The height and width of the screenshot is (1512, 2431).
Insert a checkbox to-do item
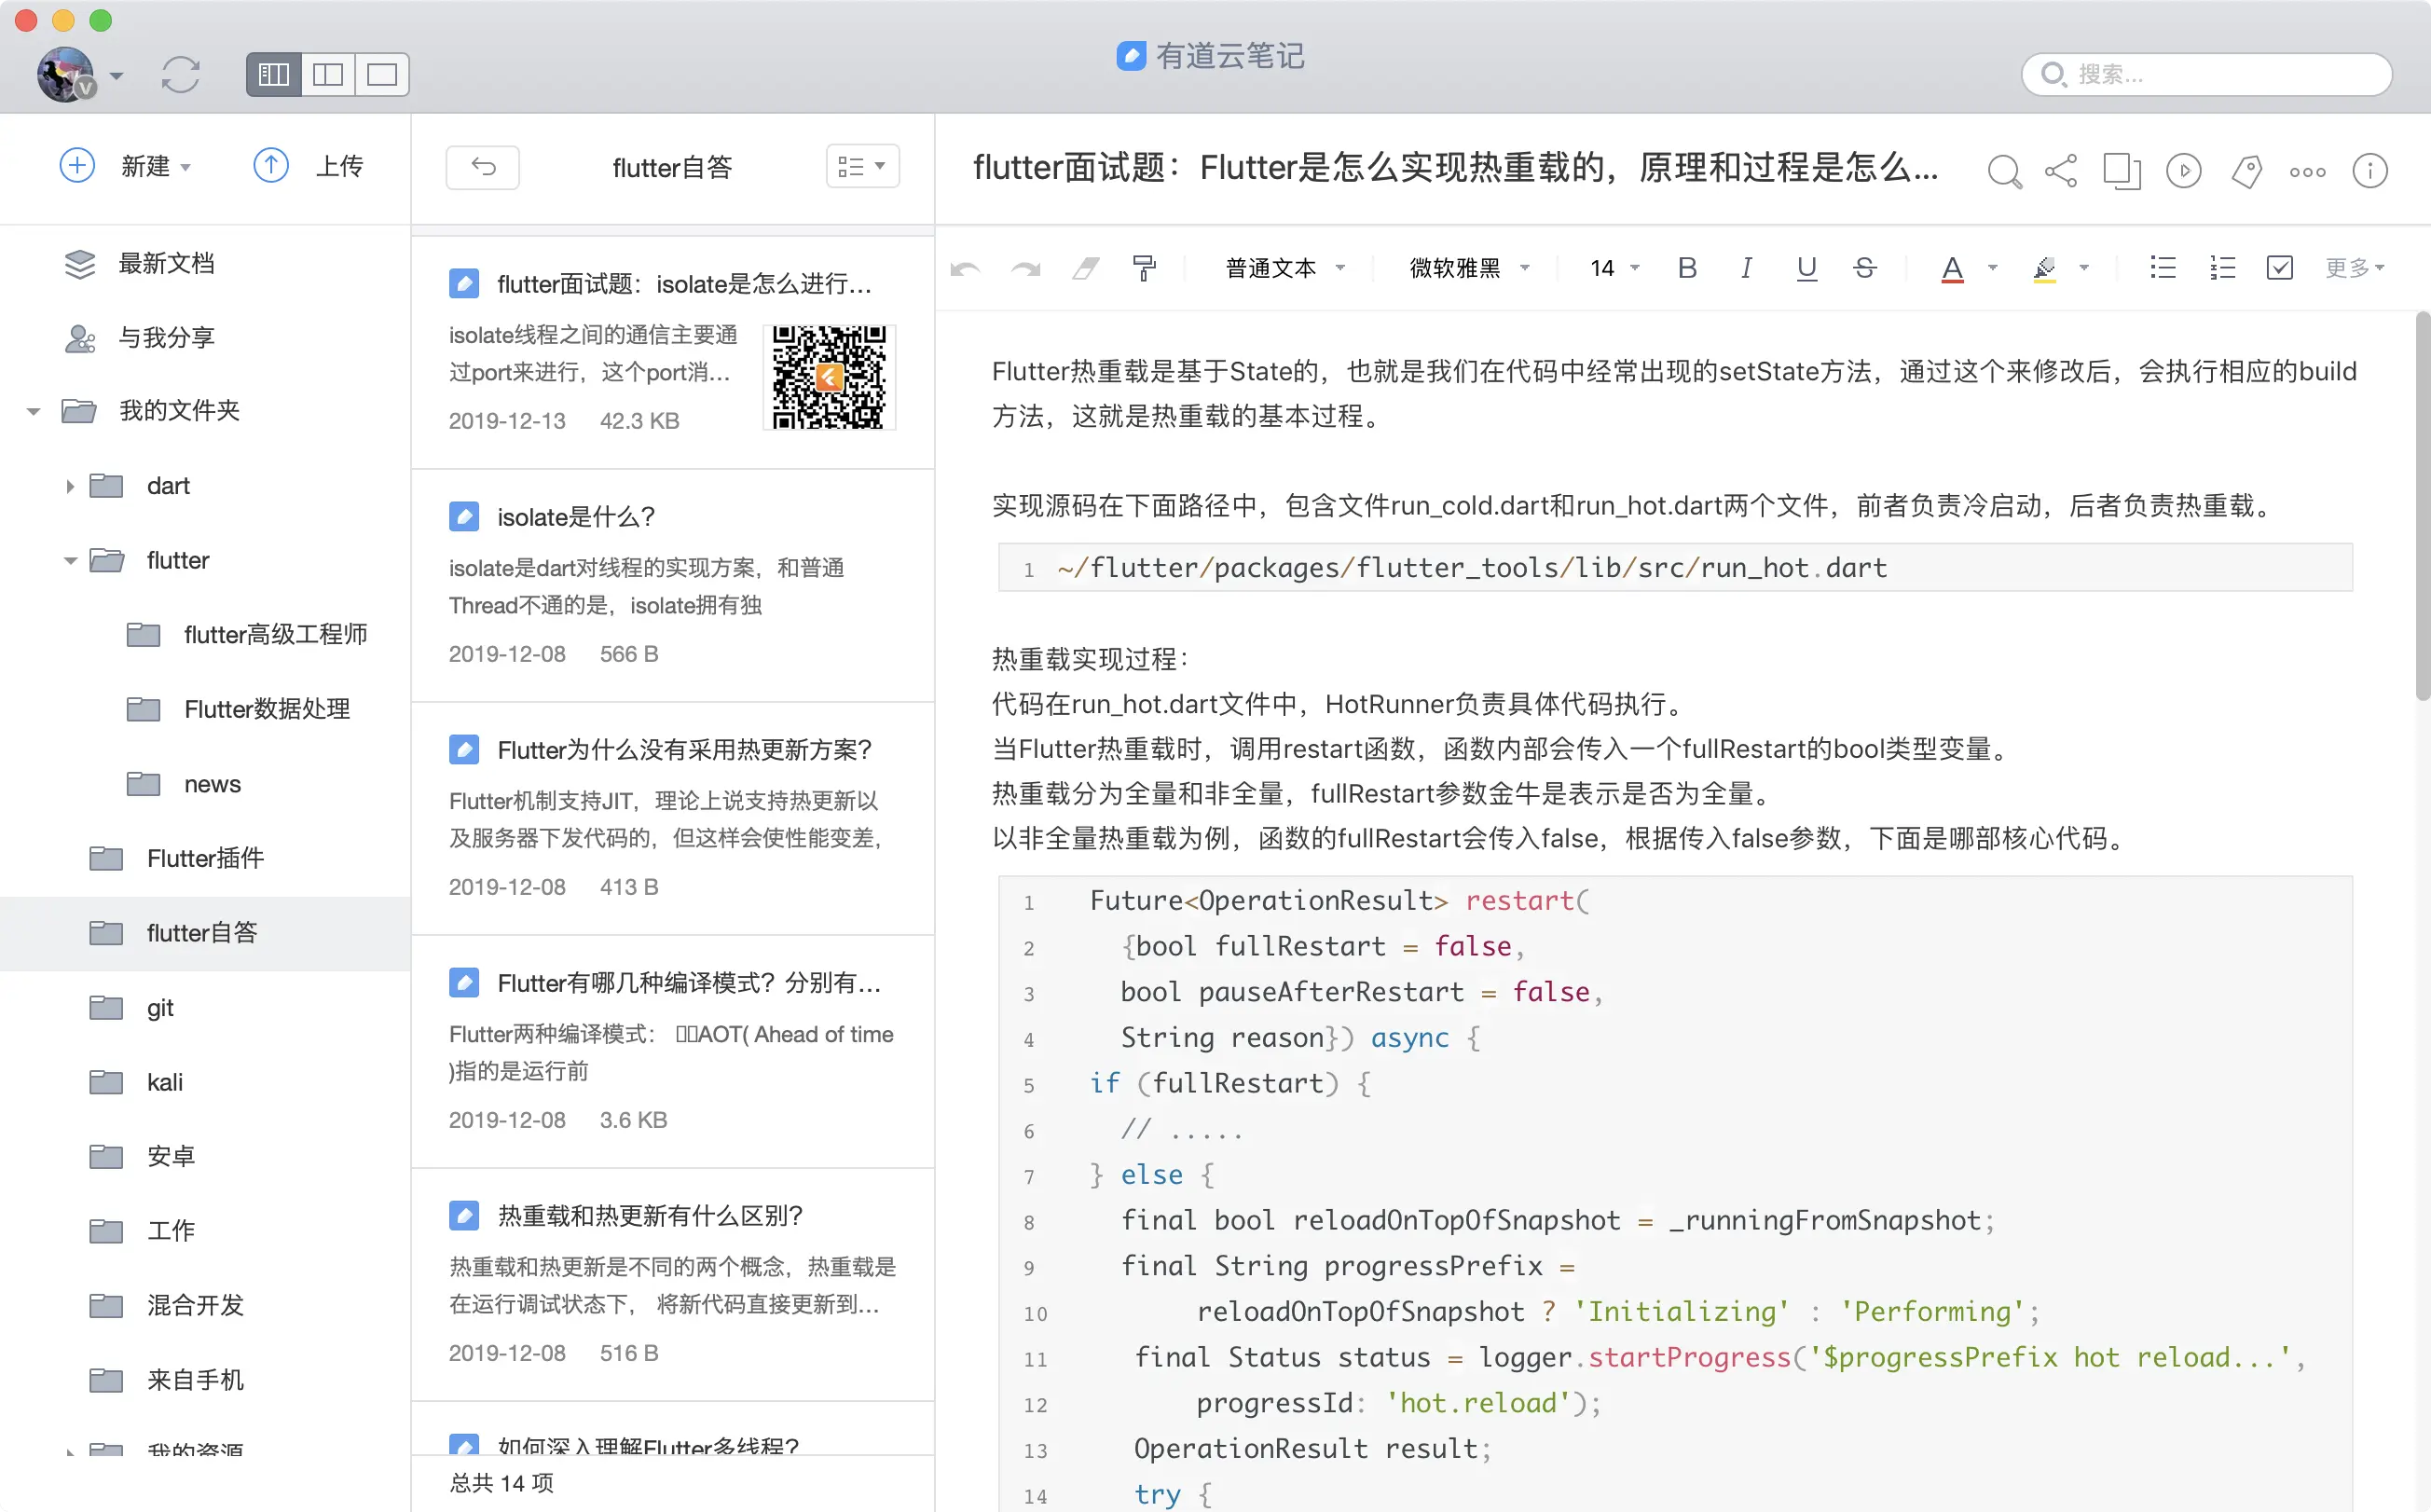pos(2280,268)
